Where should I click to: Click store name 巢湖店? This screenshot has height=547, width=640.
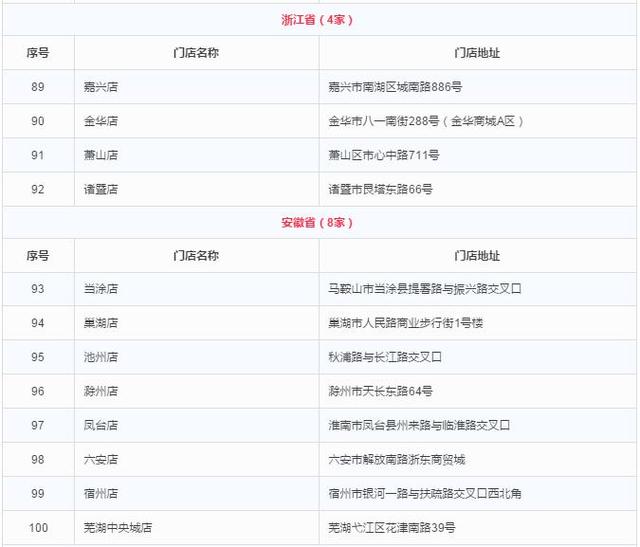pyautogui.click(x=101, y=323)
